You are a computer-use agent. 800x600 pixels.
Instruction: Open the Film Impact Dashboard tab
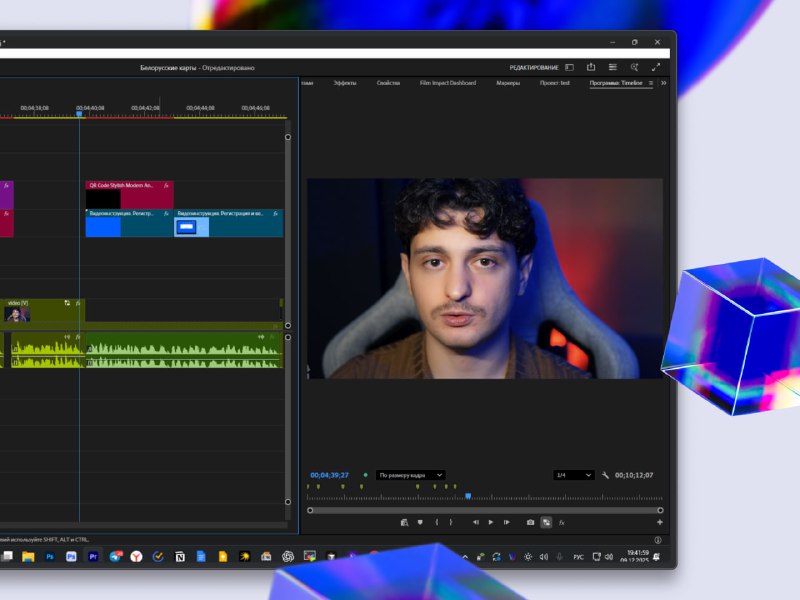[x=448, y=83]
